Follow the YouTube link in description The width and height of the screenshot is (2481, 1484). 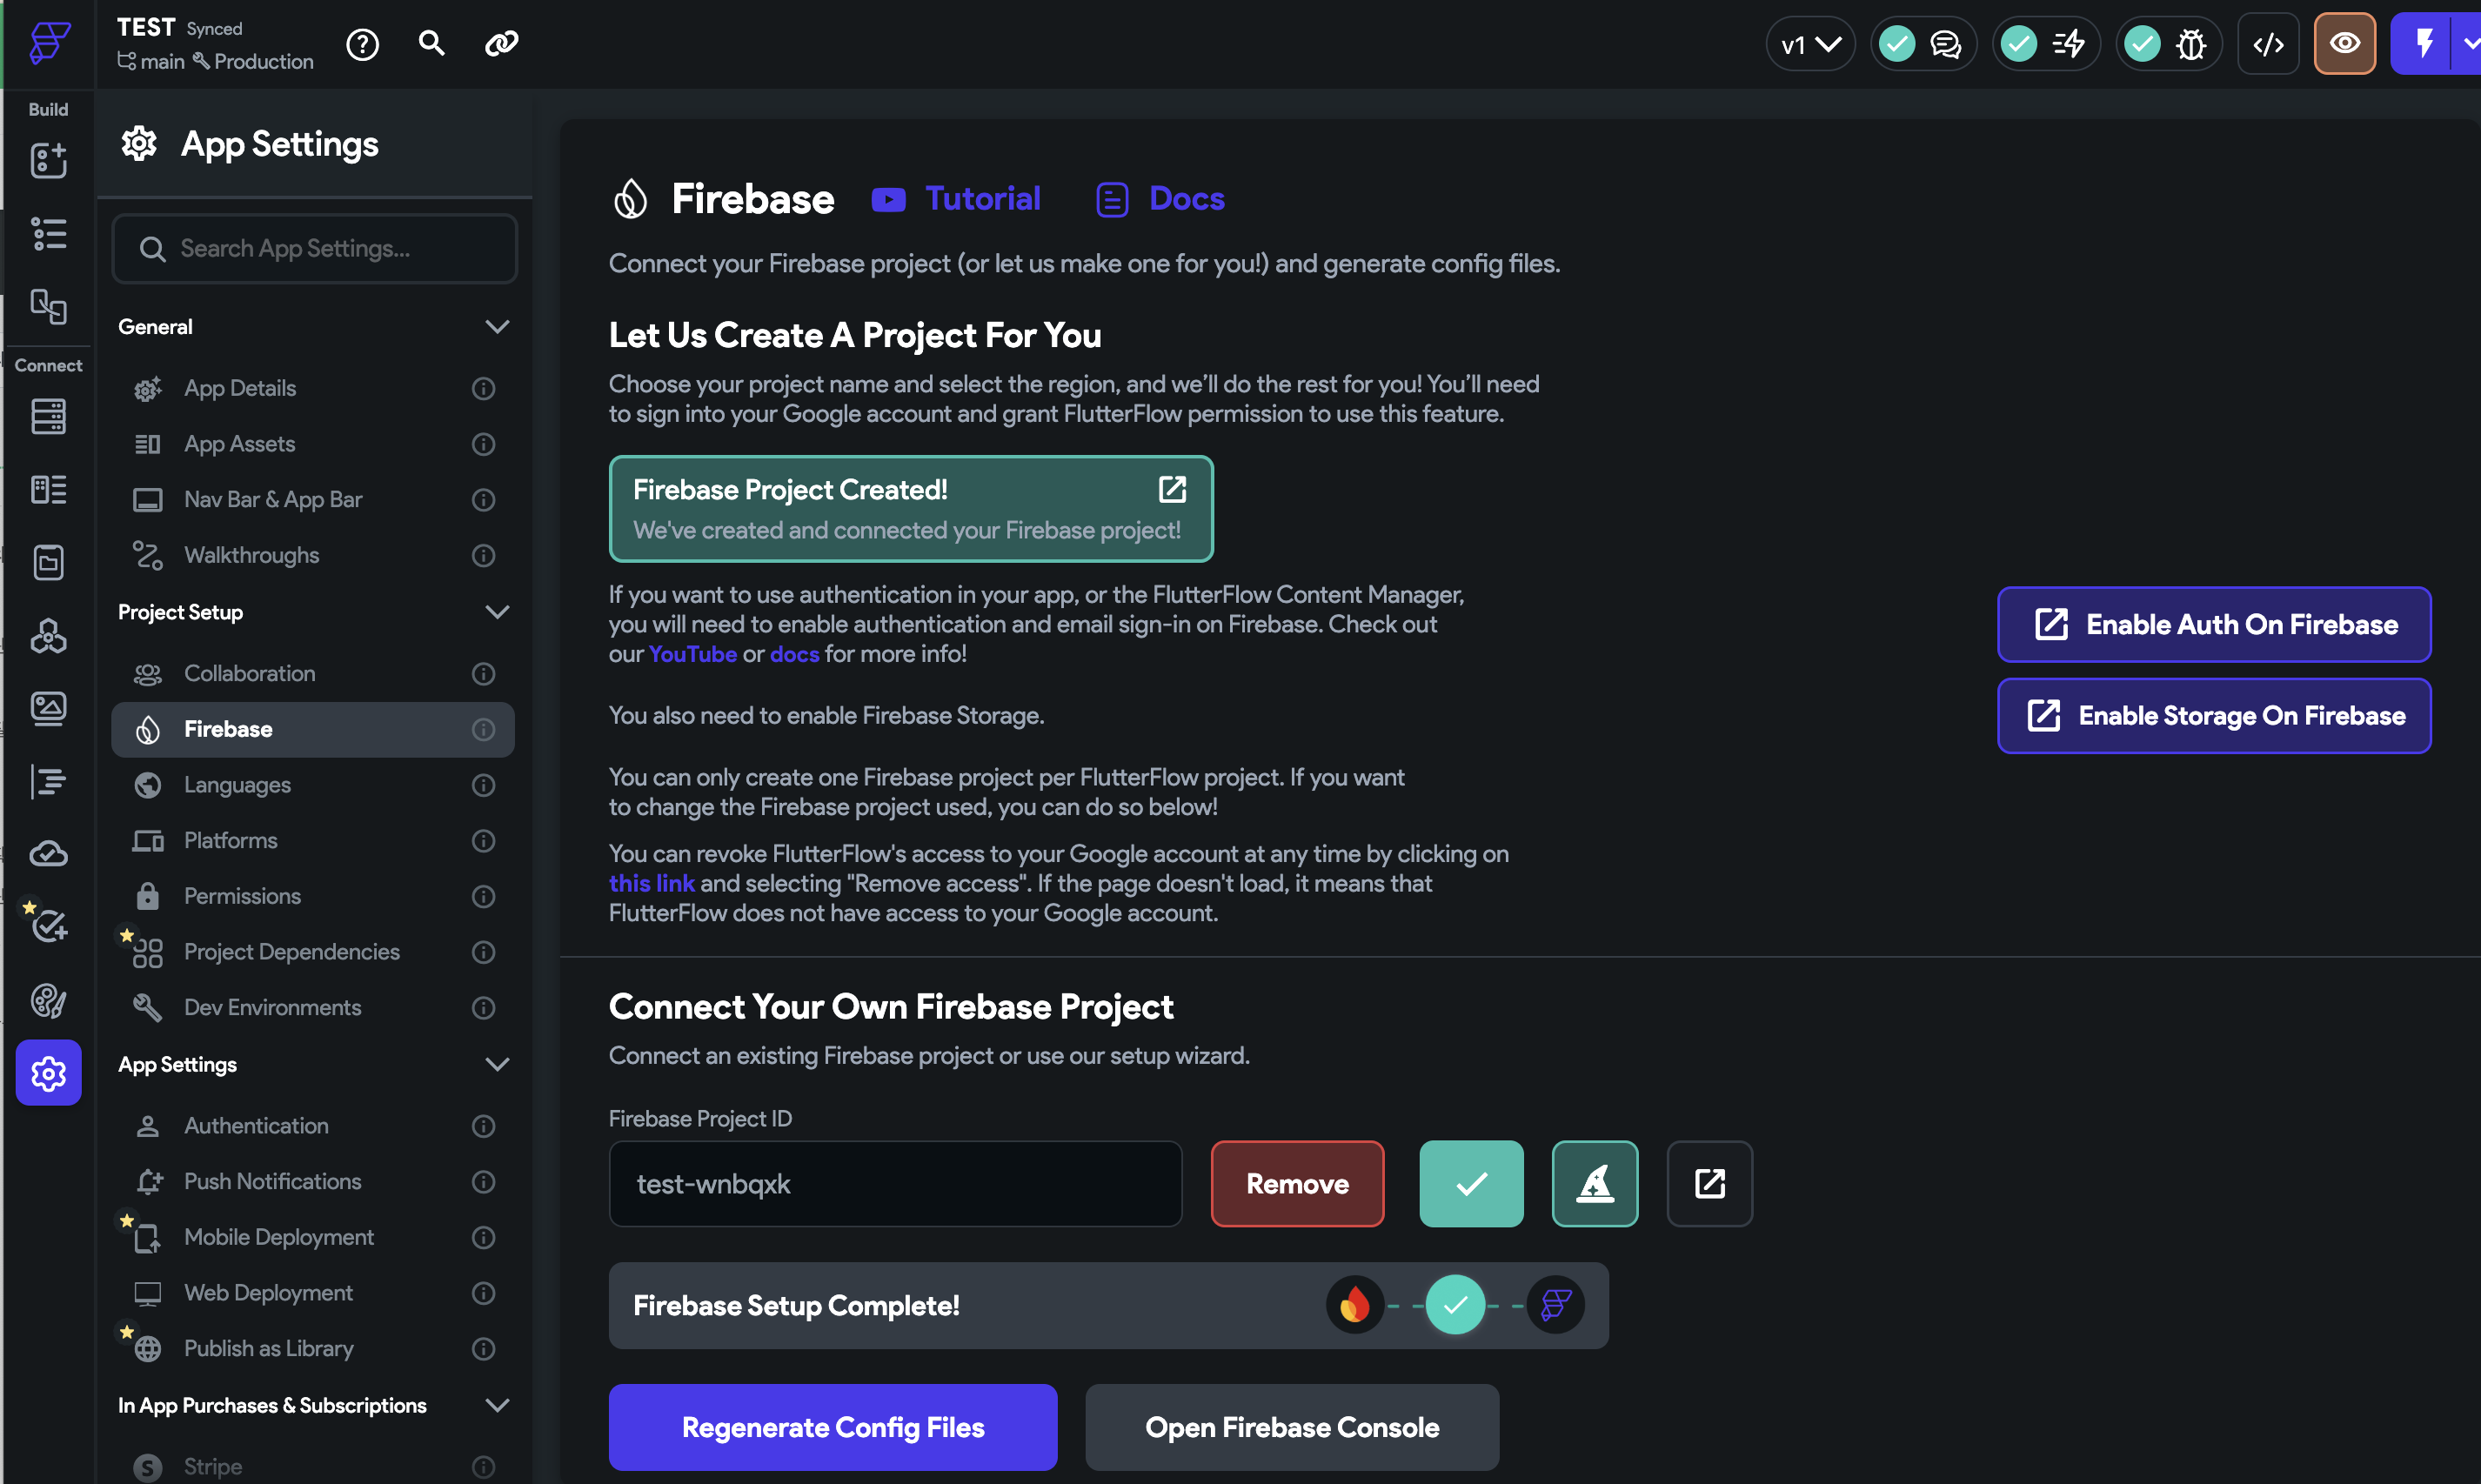(692, 654)
